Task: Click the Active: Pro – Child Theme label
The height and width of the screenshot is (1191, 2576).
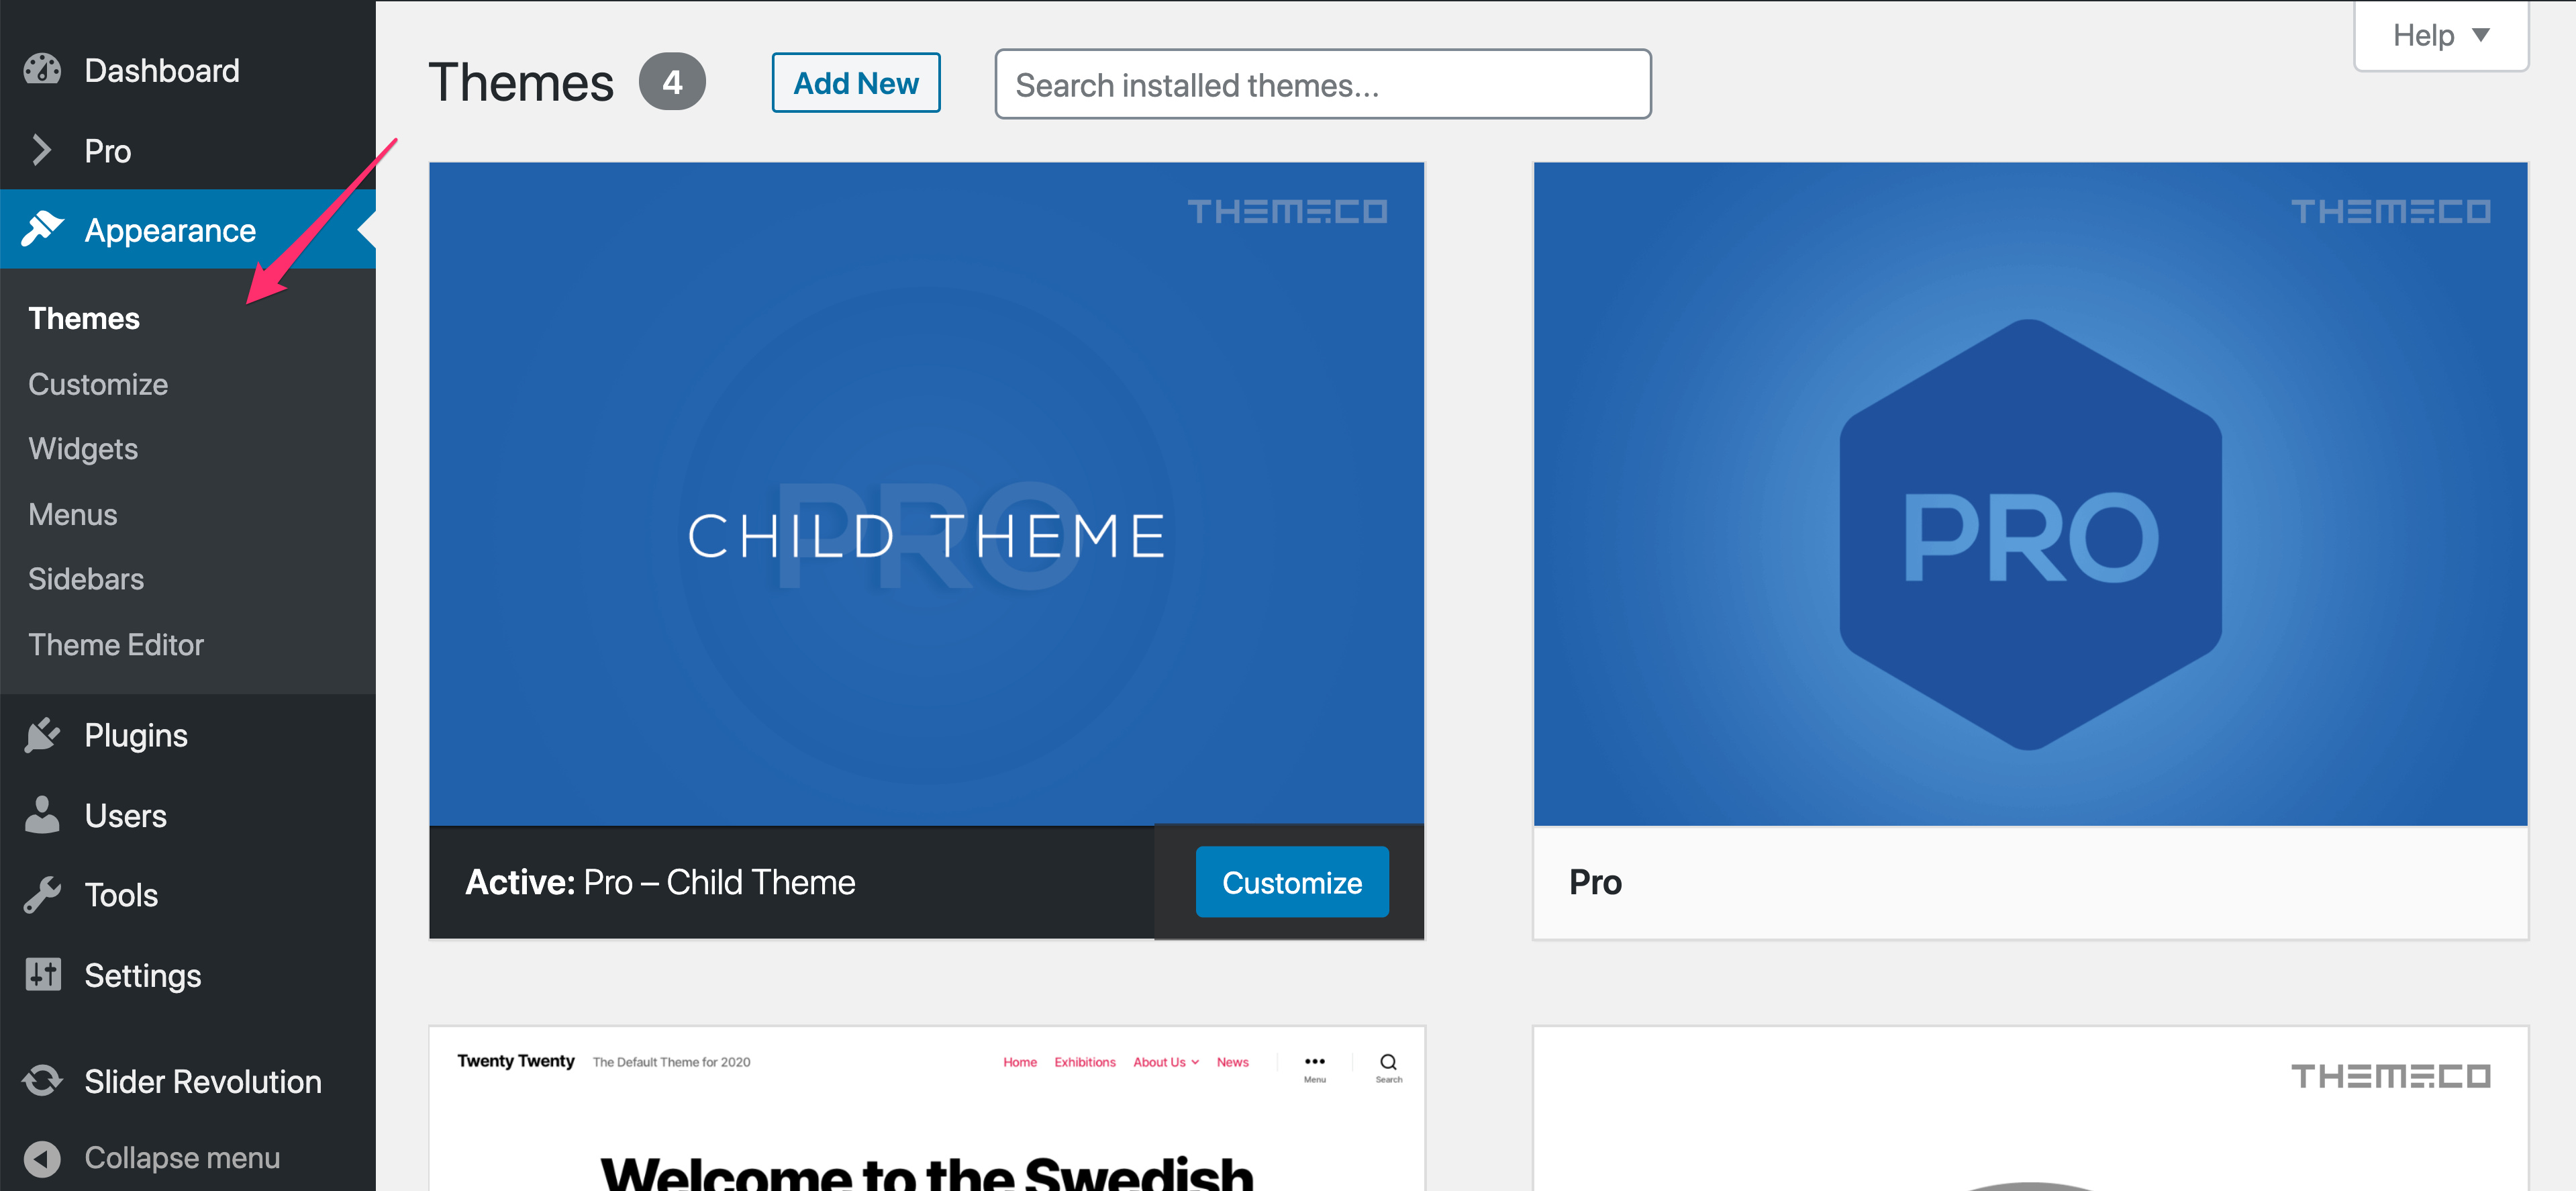Action: pyautogui.click(x=660, y=882)
